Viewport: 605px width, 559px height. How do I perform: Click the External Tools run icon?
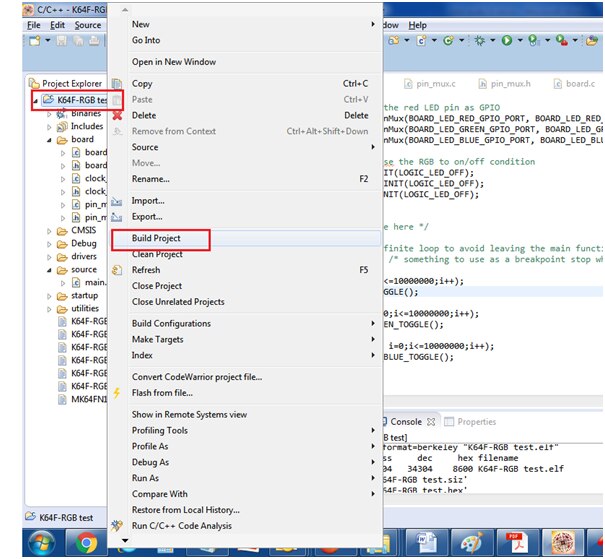click(x=561, y=41)
